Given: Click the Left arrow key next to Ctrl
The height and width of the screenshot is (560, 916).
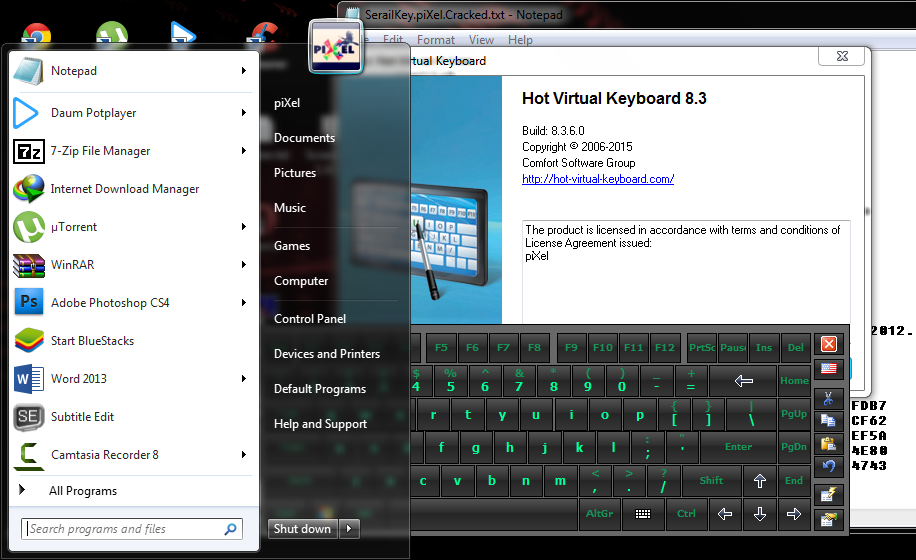Looking at the screenshot, I should (724, 514).
